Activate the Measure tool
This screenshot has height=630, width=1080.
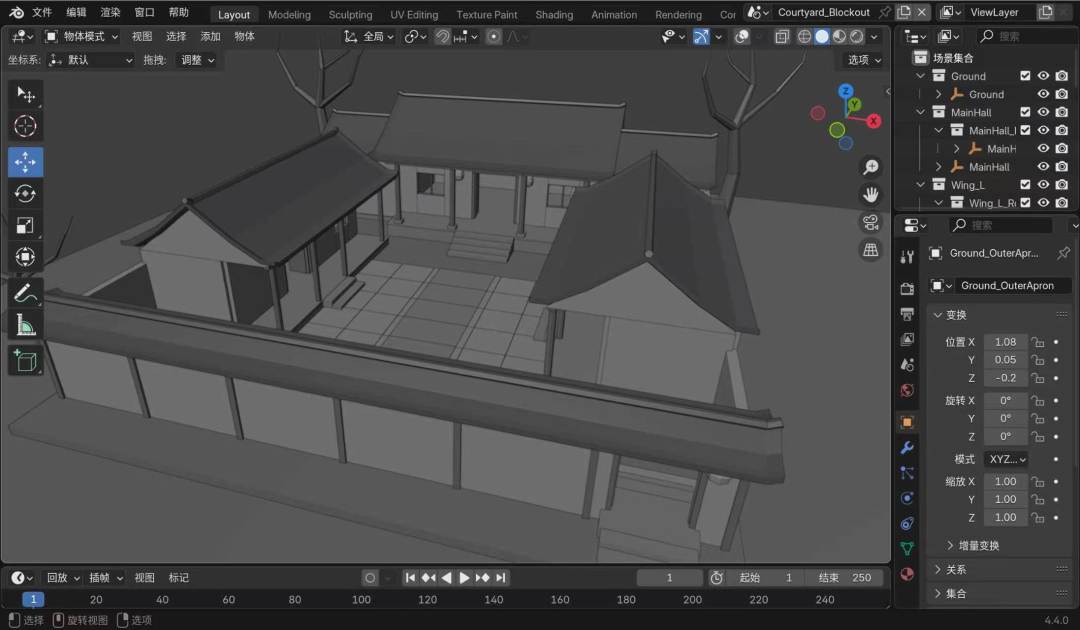point(25,325)
